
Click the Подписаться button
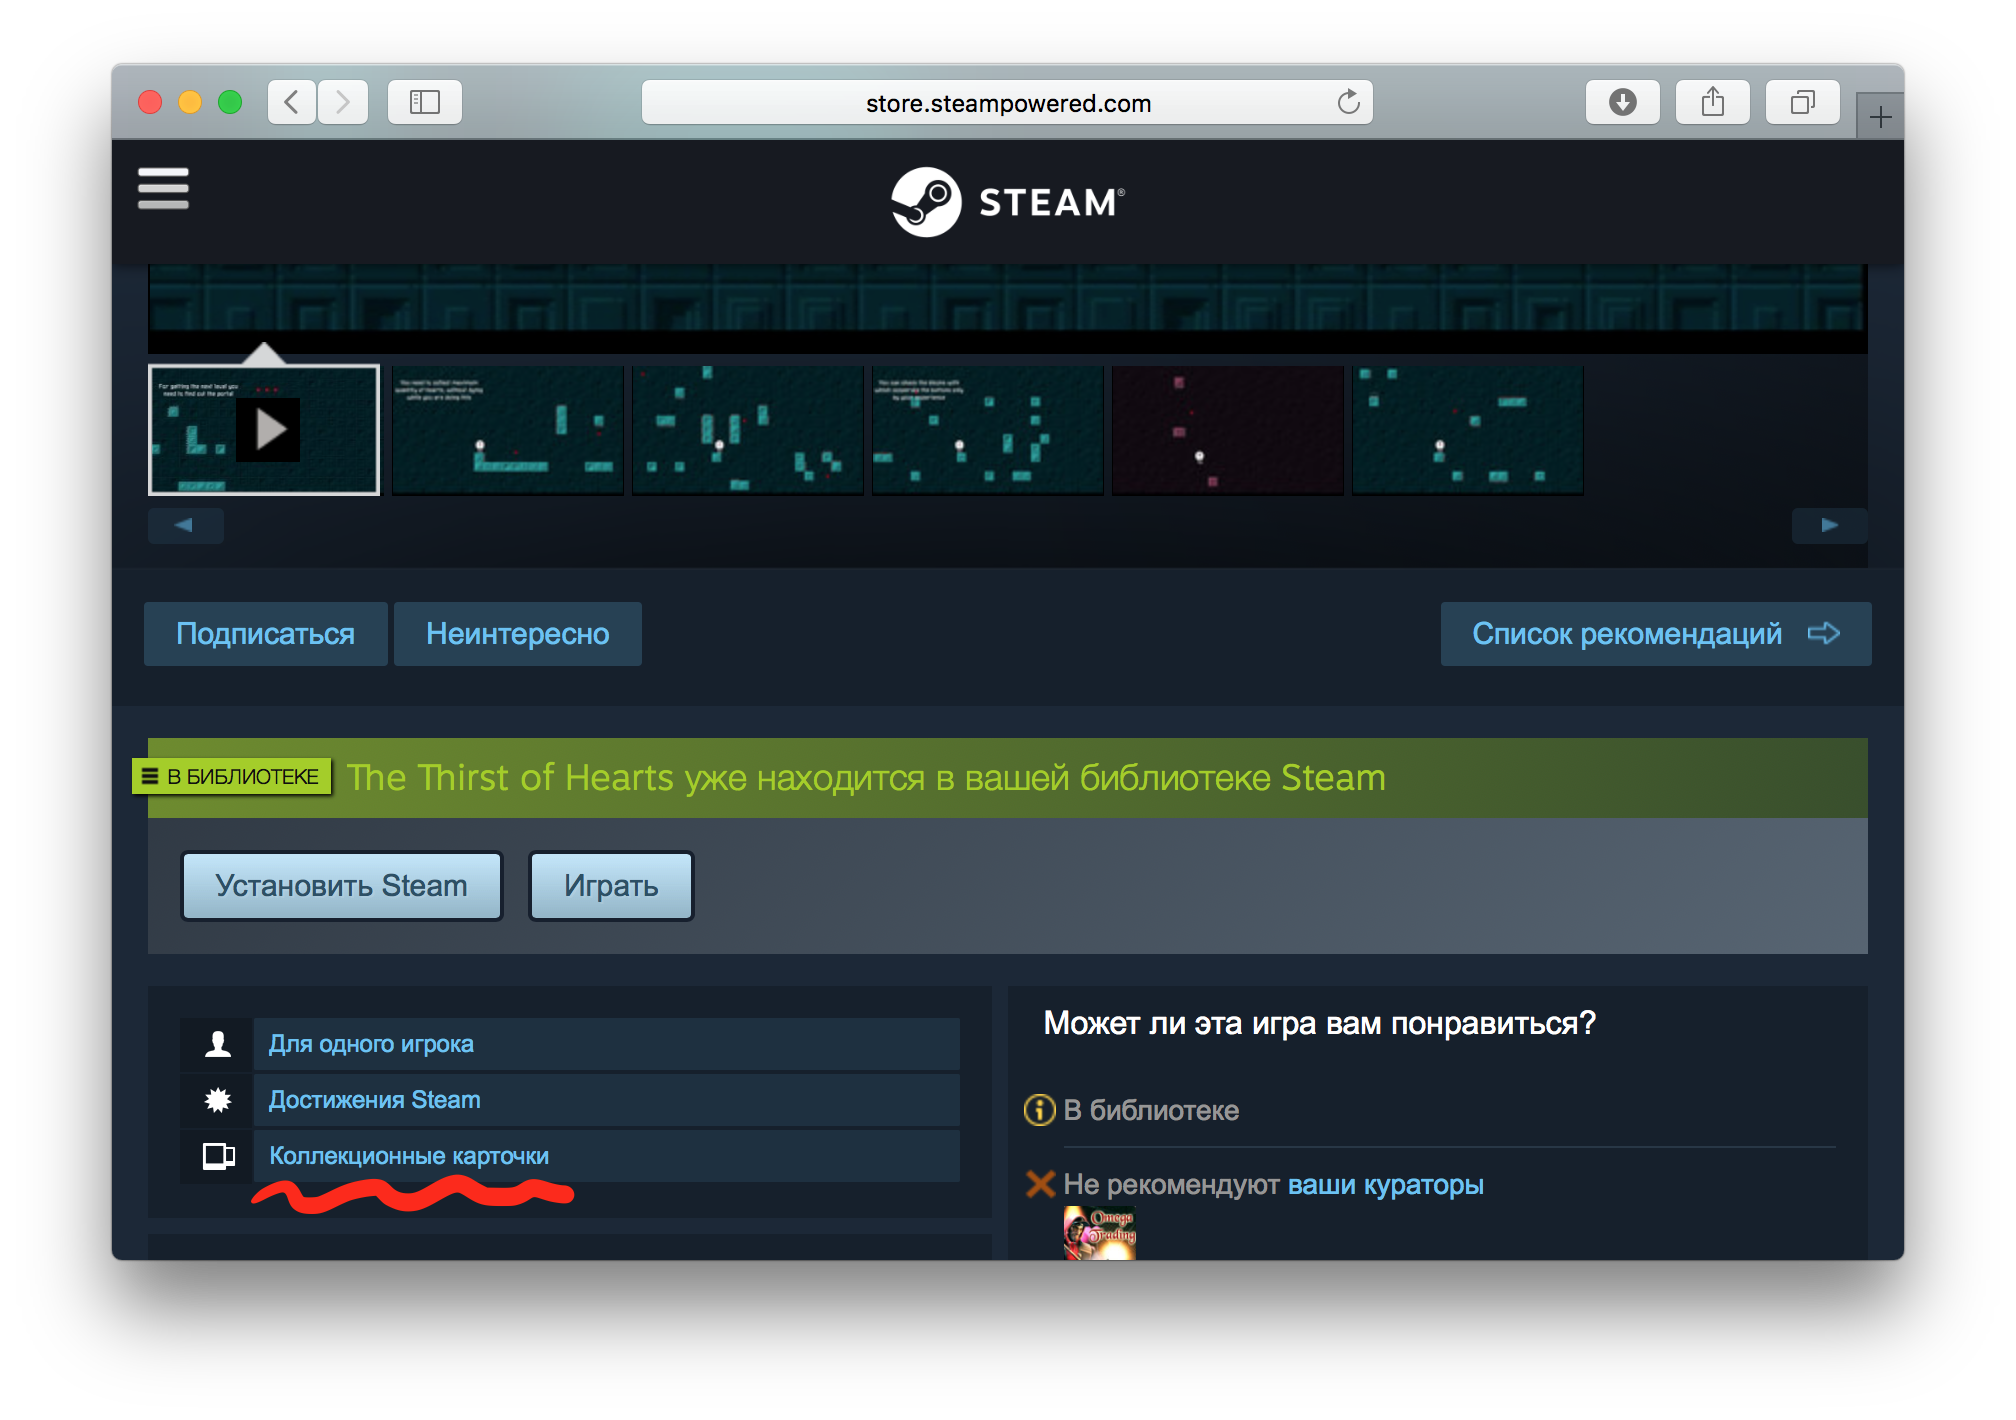pos(266,634)
